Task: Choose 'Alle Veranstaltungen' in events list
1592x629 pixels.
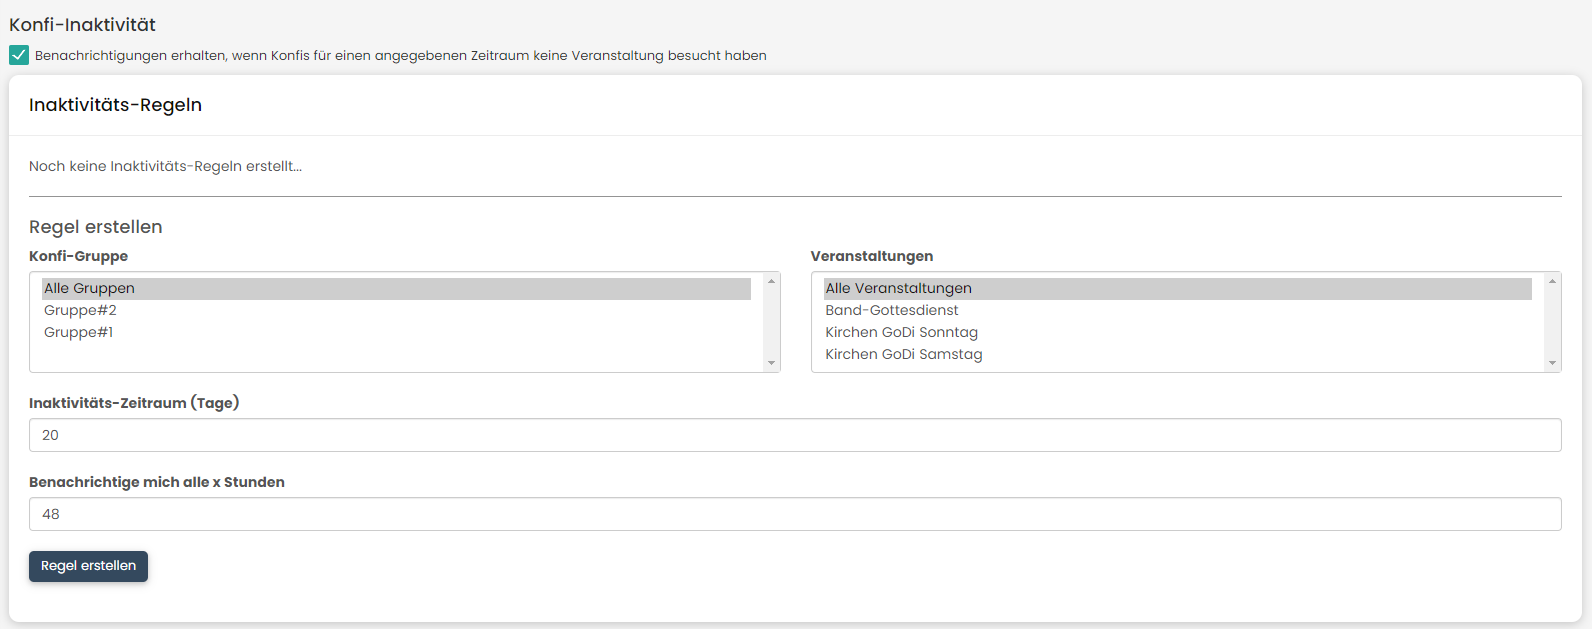Action: (1177, 289)
